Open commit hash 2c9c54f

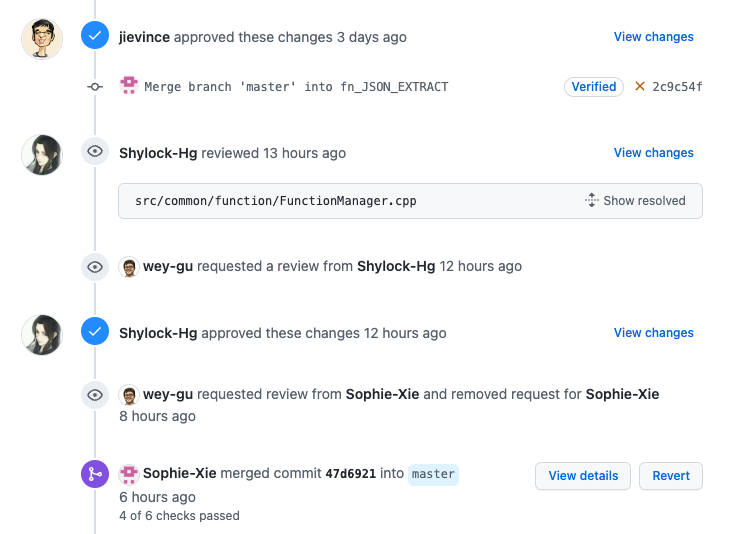(677, 87)
